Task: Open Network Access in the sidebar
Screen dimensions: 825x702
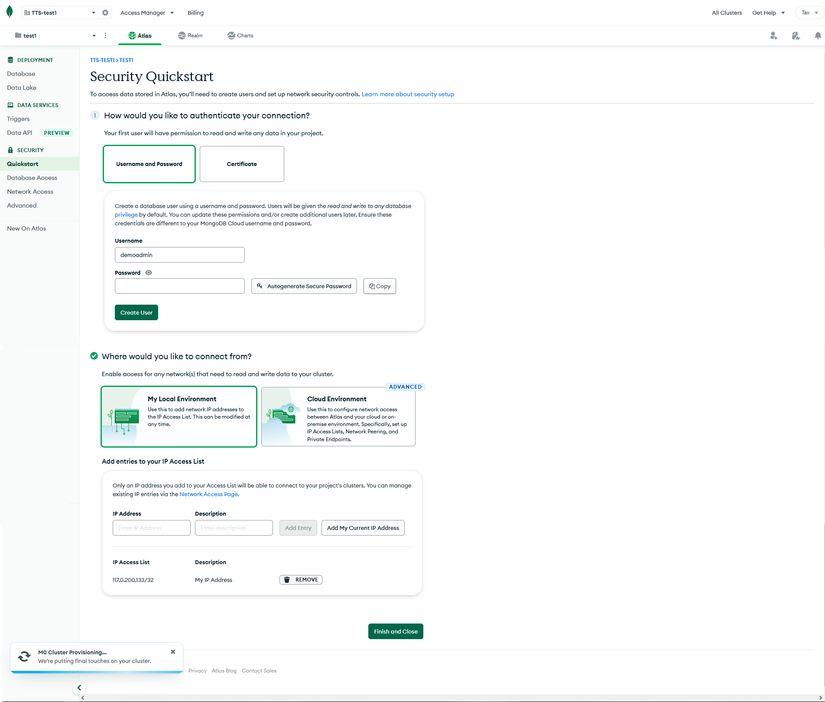Action: coord(30,192)
